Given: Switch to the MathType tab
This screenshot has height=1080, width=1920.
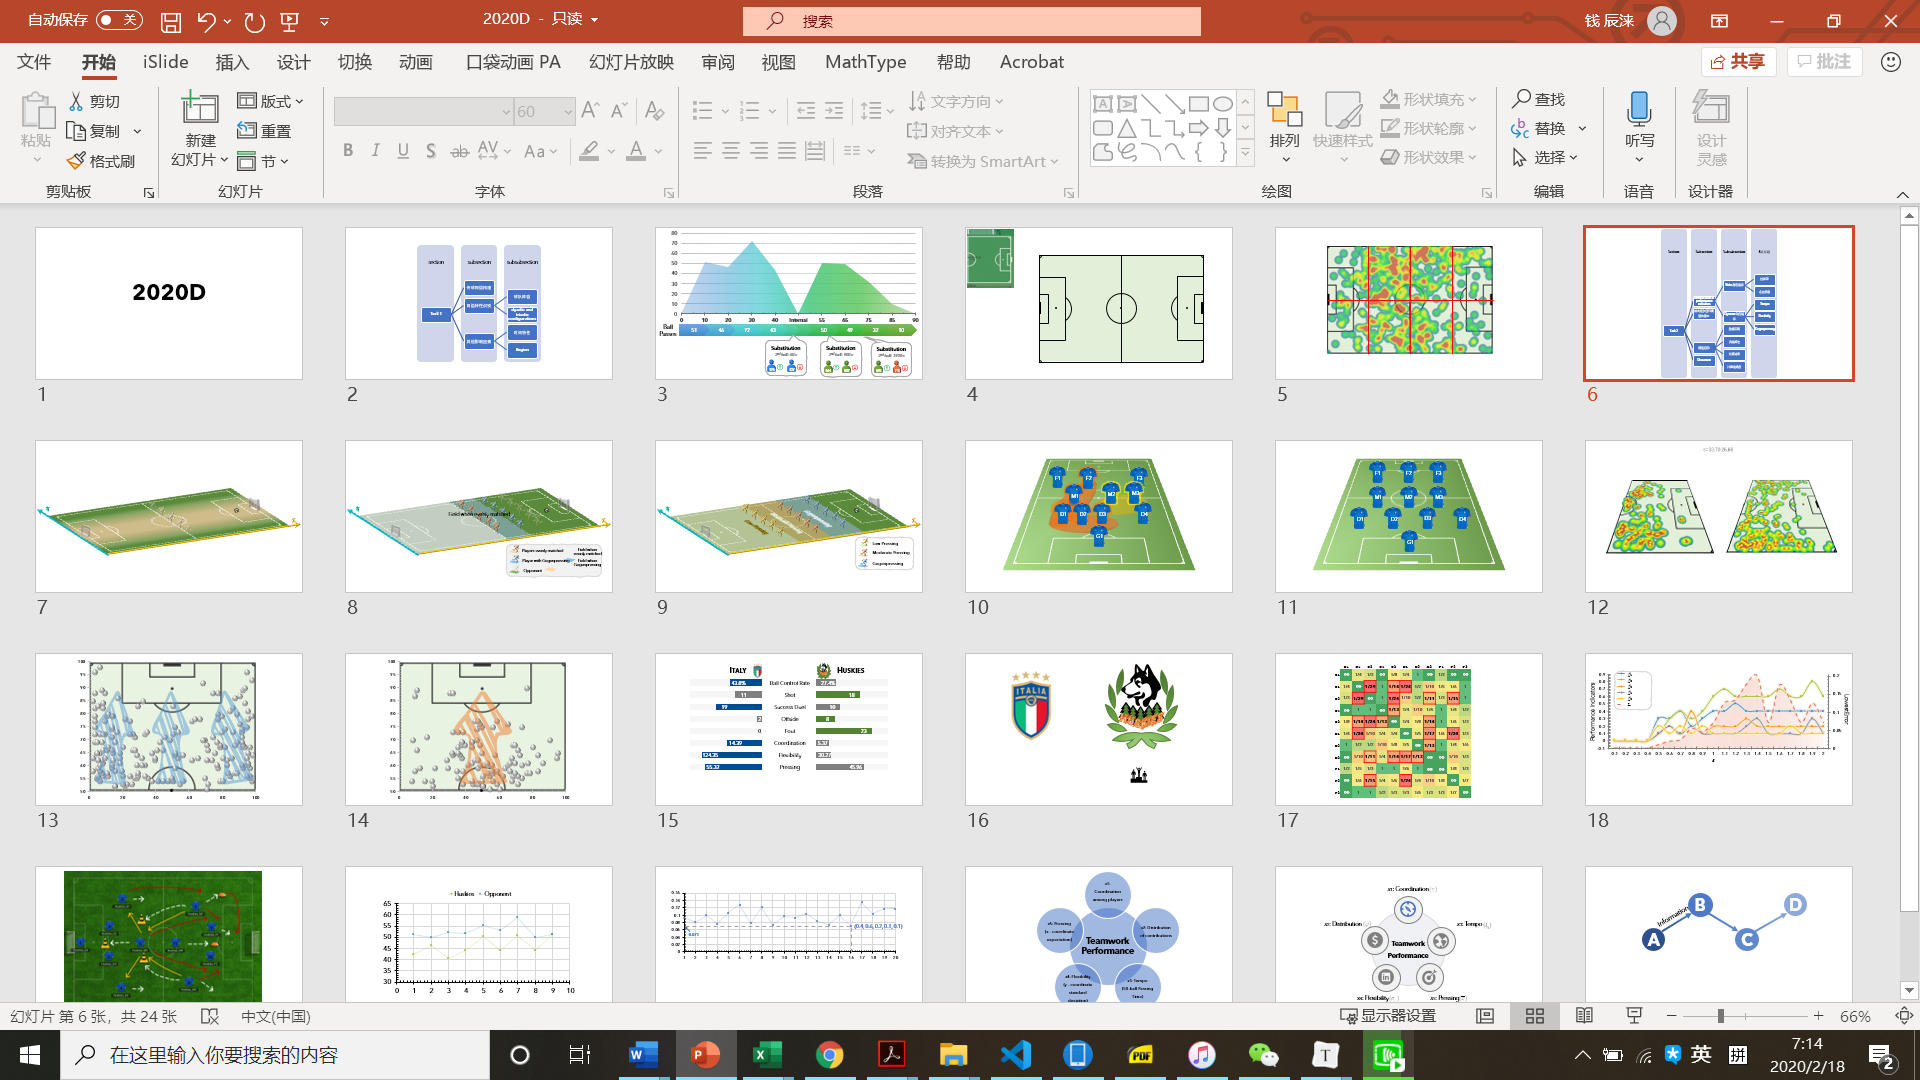Looking at the screenshot, I should click(x=865, y=62).
